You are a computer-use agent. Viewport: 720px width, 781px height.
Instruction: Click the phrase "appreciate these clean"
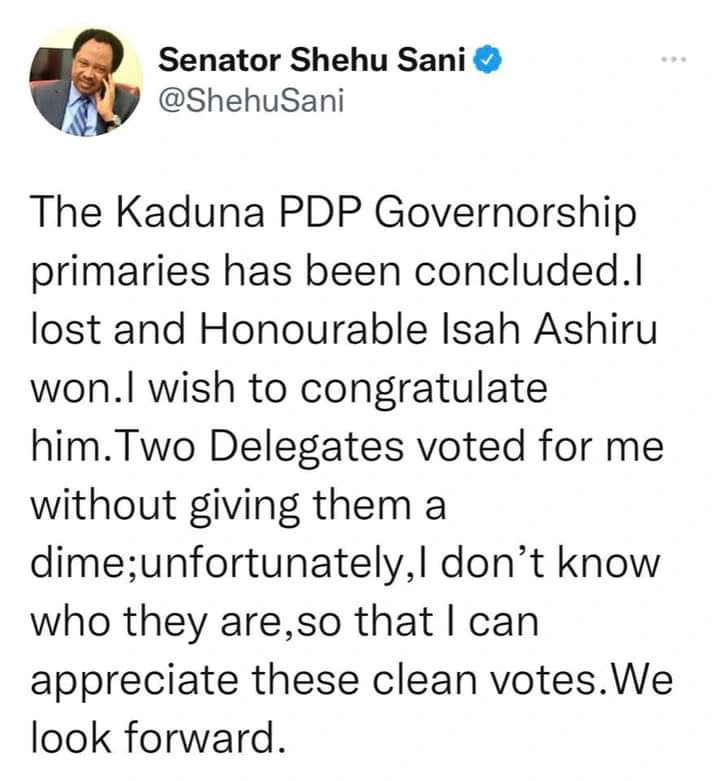click(275, 679)
